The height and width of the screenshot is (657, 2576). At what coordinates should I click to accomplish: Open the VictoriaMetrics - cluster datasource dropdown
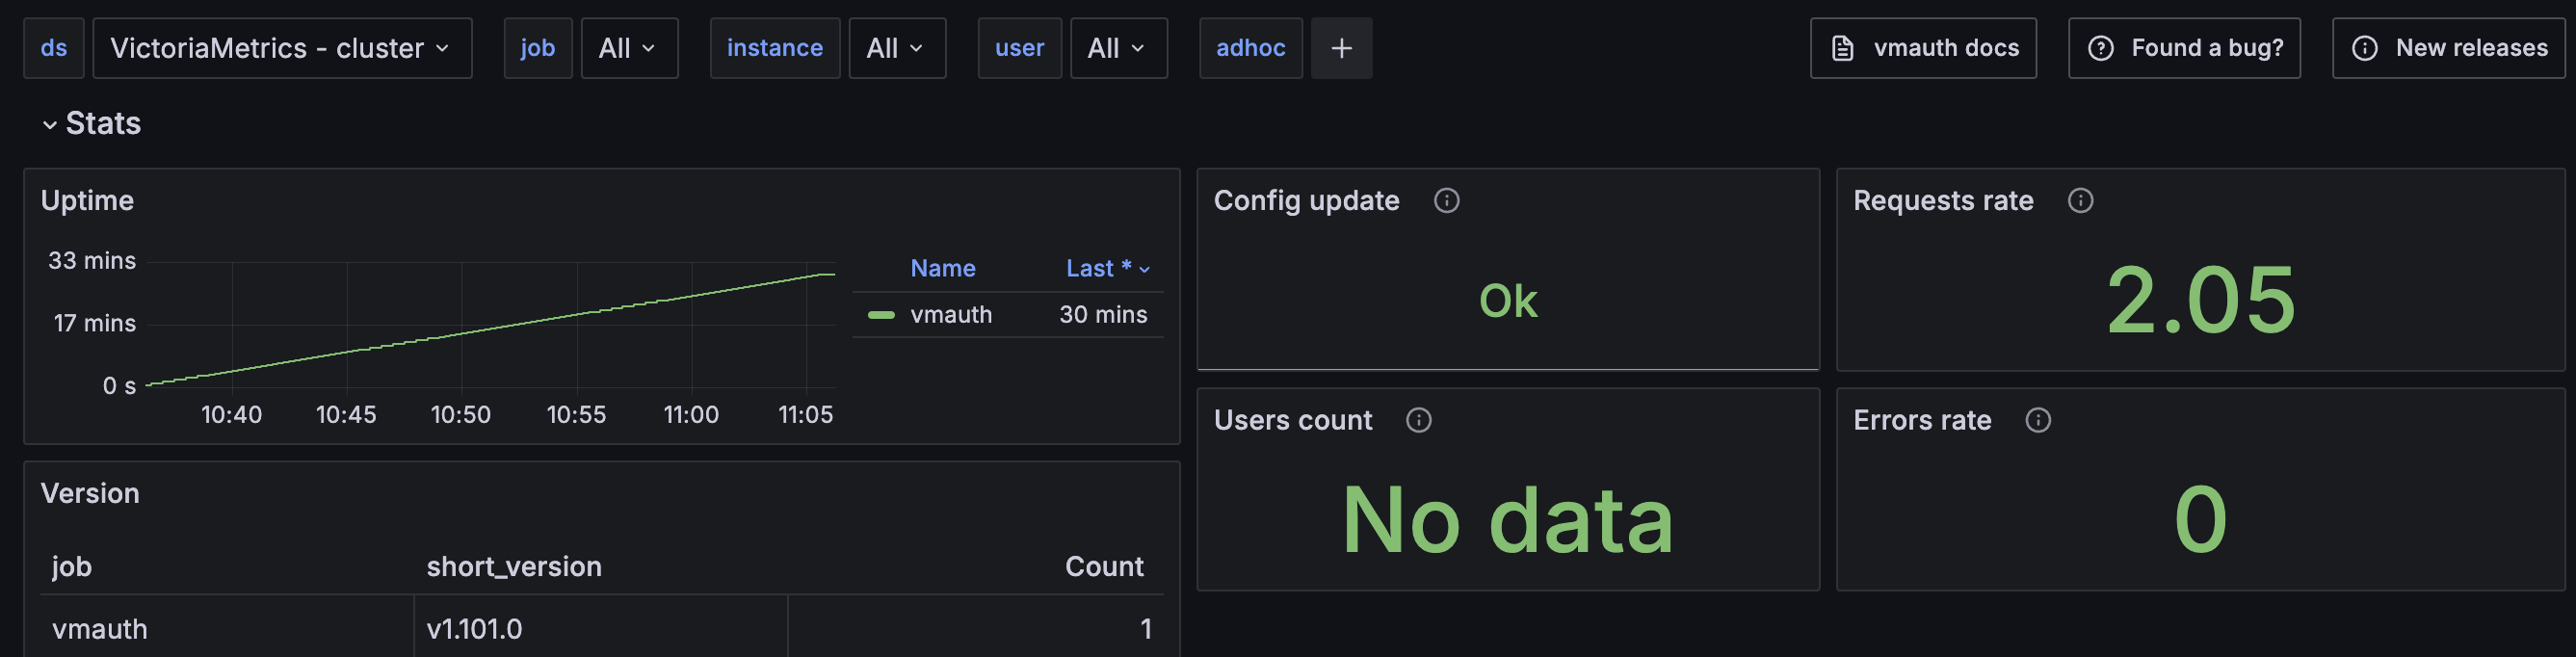[281, 48]
